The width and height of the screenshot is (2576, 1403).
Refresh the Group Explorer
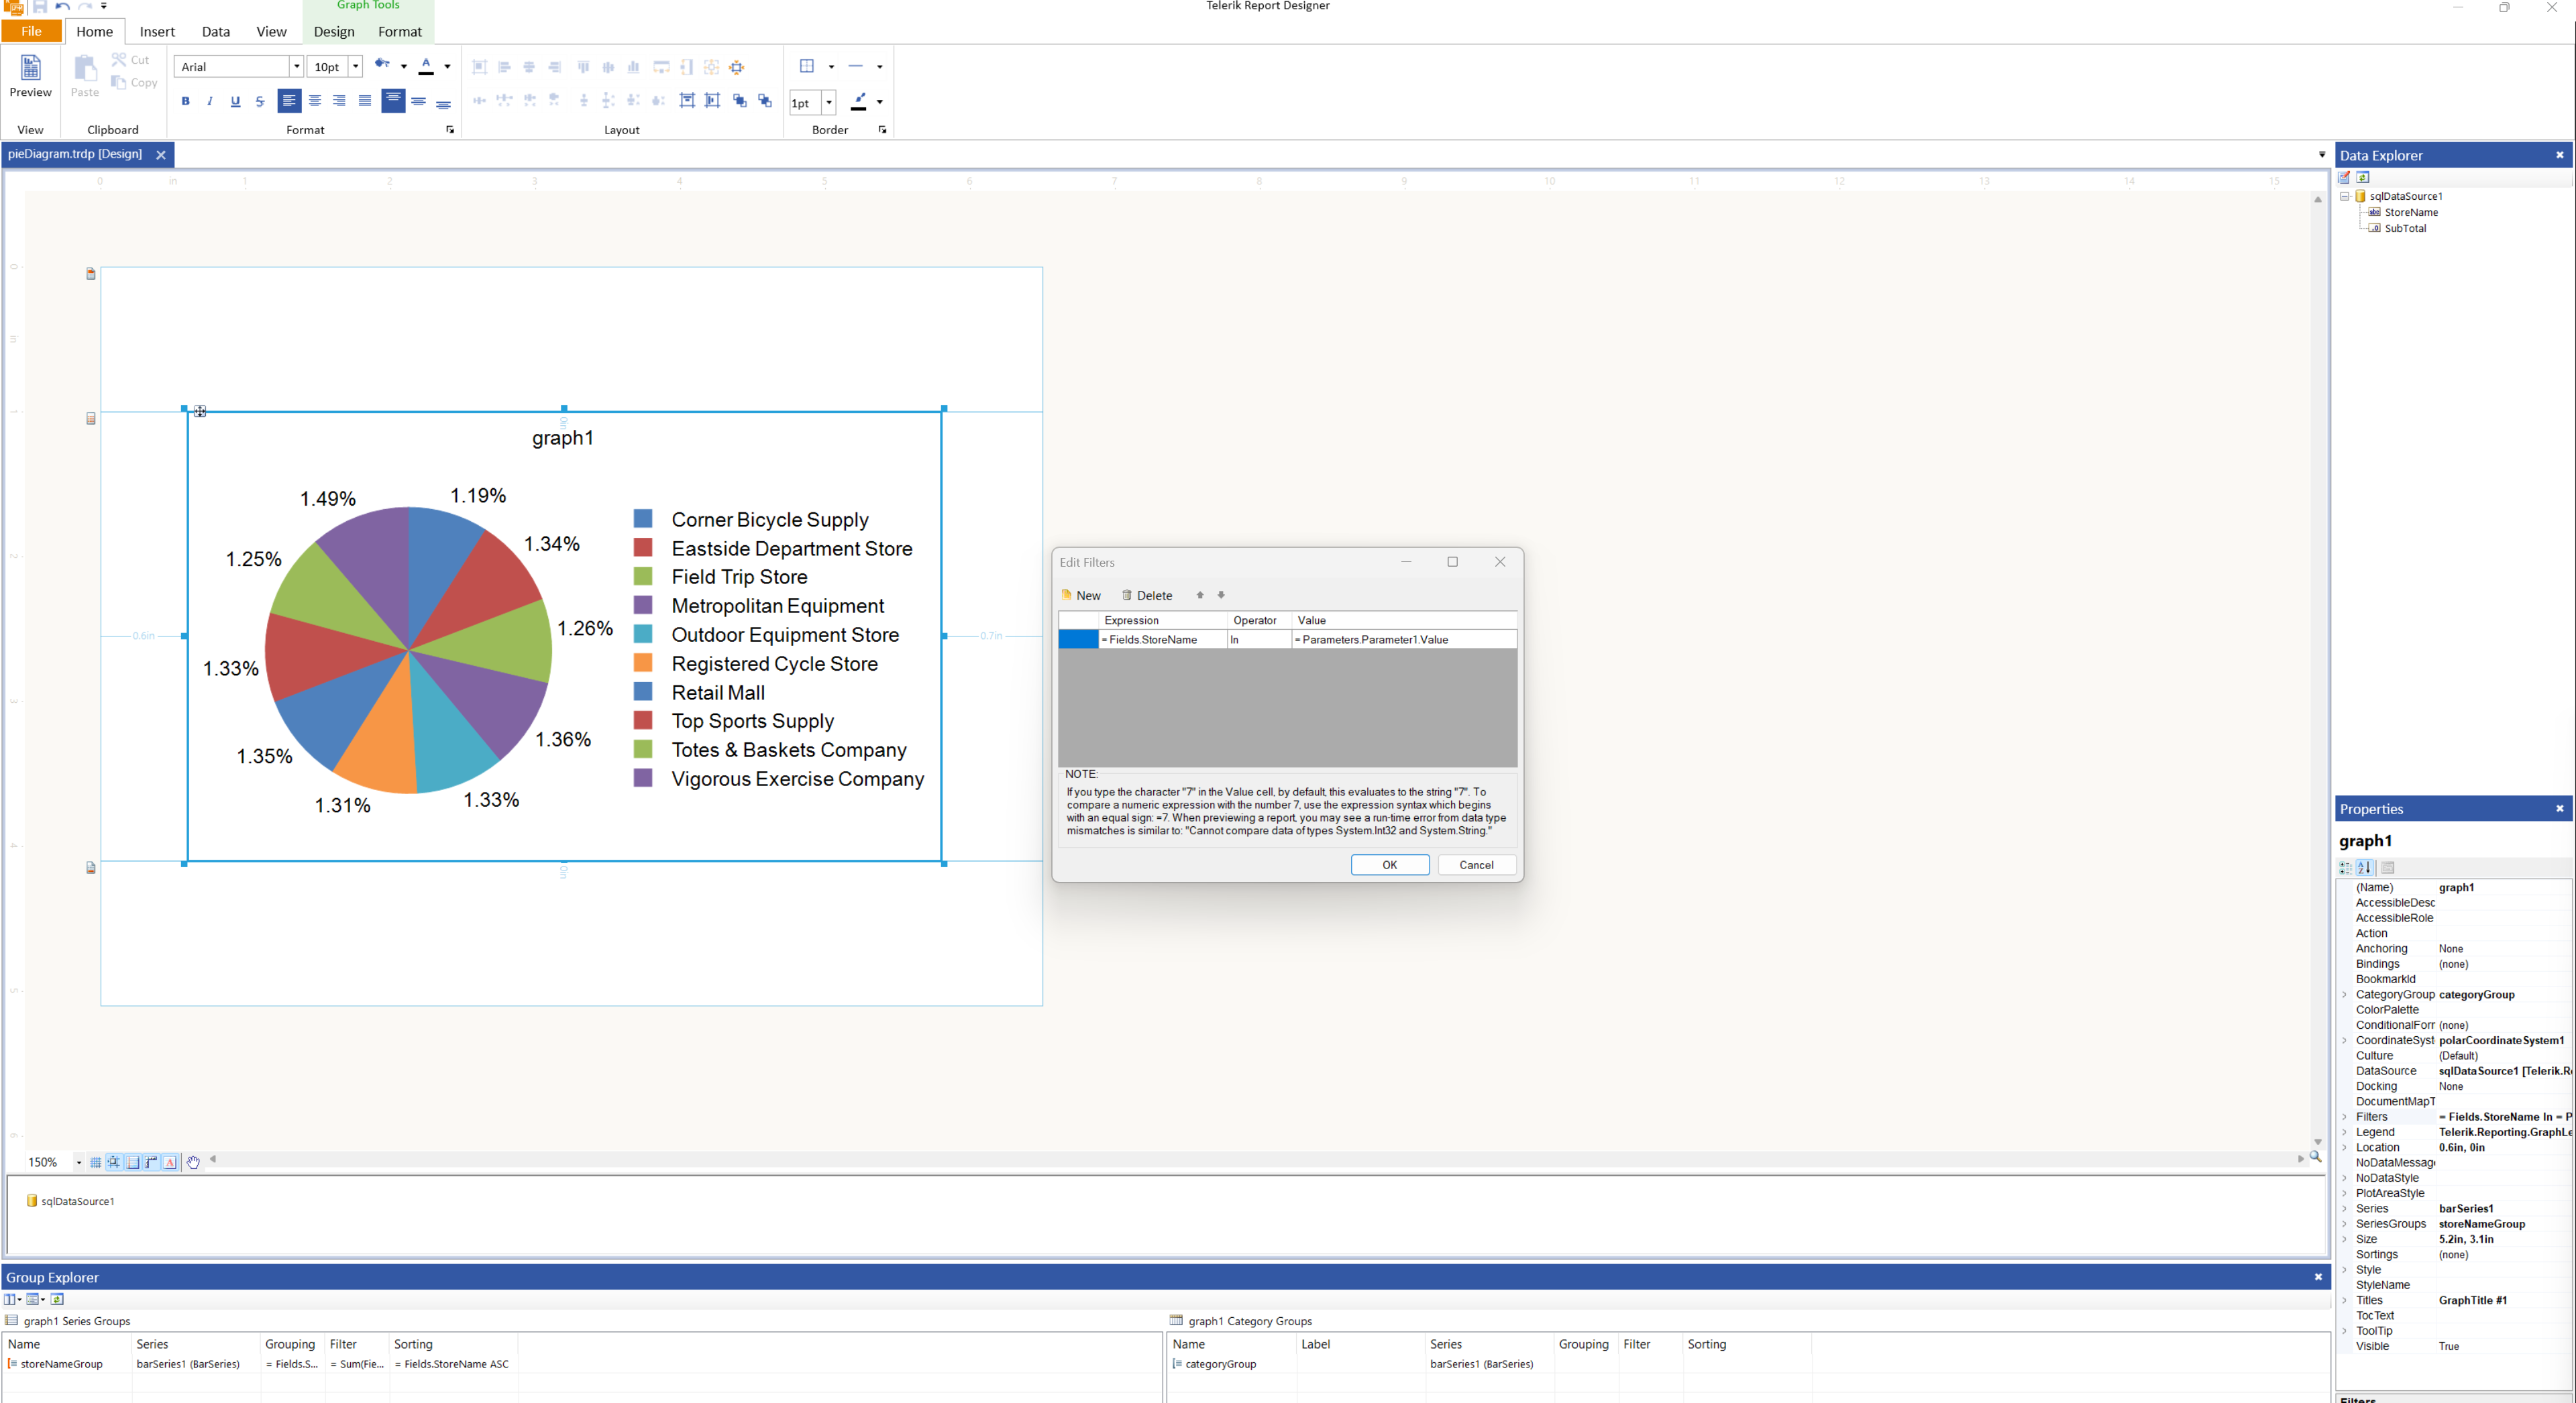[57, 1299]
